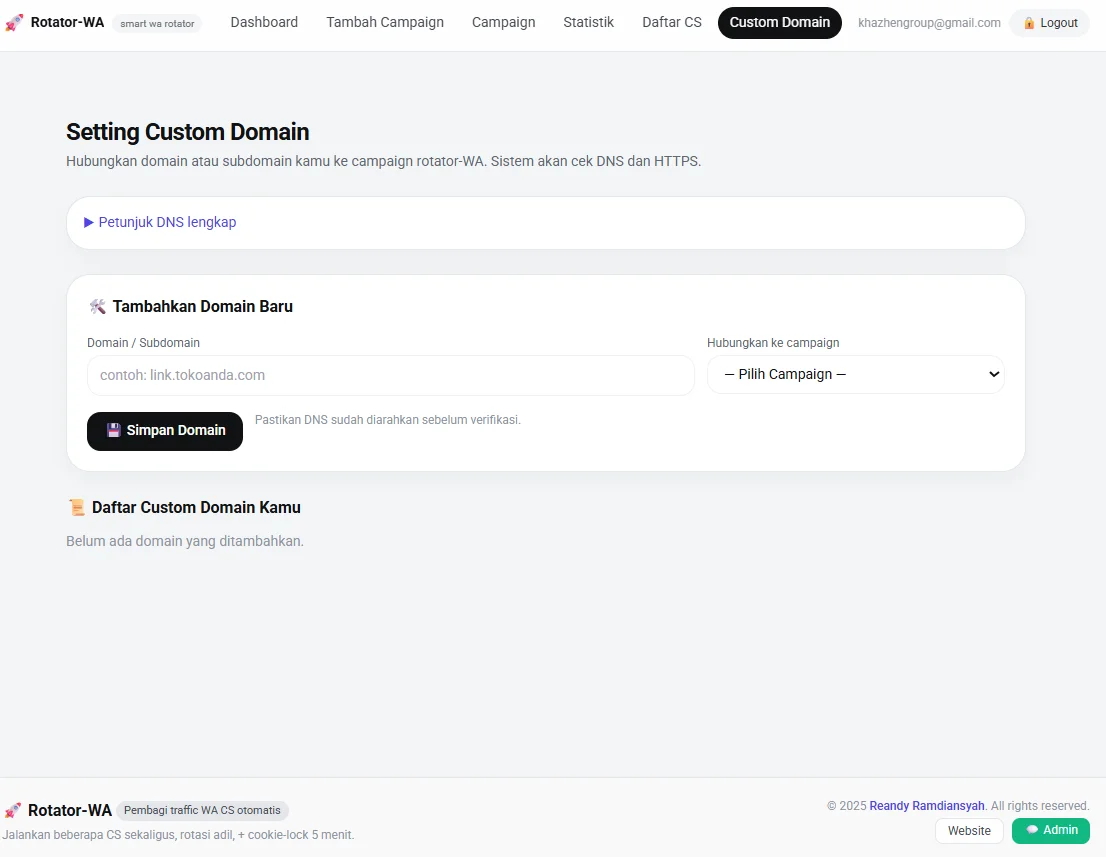Image resolution: width=1106 pixels, height=857 pixels.
Task: Open the Dashboard menu item
Action: (x=264, y=22)
